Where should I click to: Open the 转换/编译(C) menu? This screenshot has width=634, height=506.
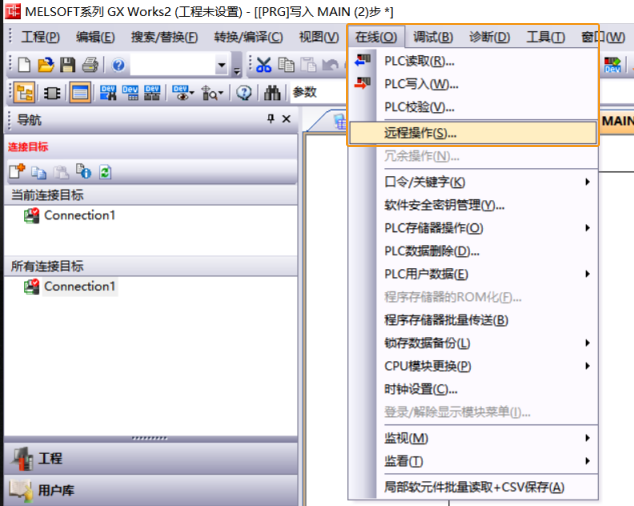coord(249,37)
